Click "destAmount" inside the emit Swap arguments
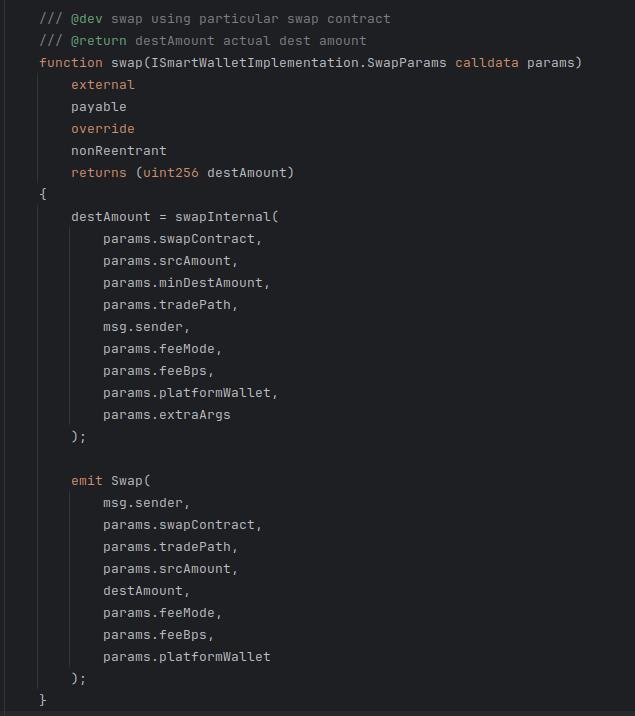635x716 pixels. pyautogui.click(x=142, y=590)
